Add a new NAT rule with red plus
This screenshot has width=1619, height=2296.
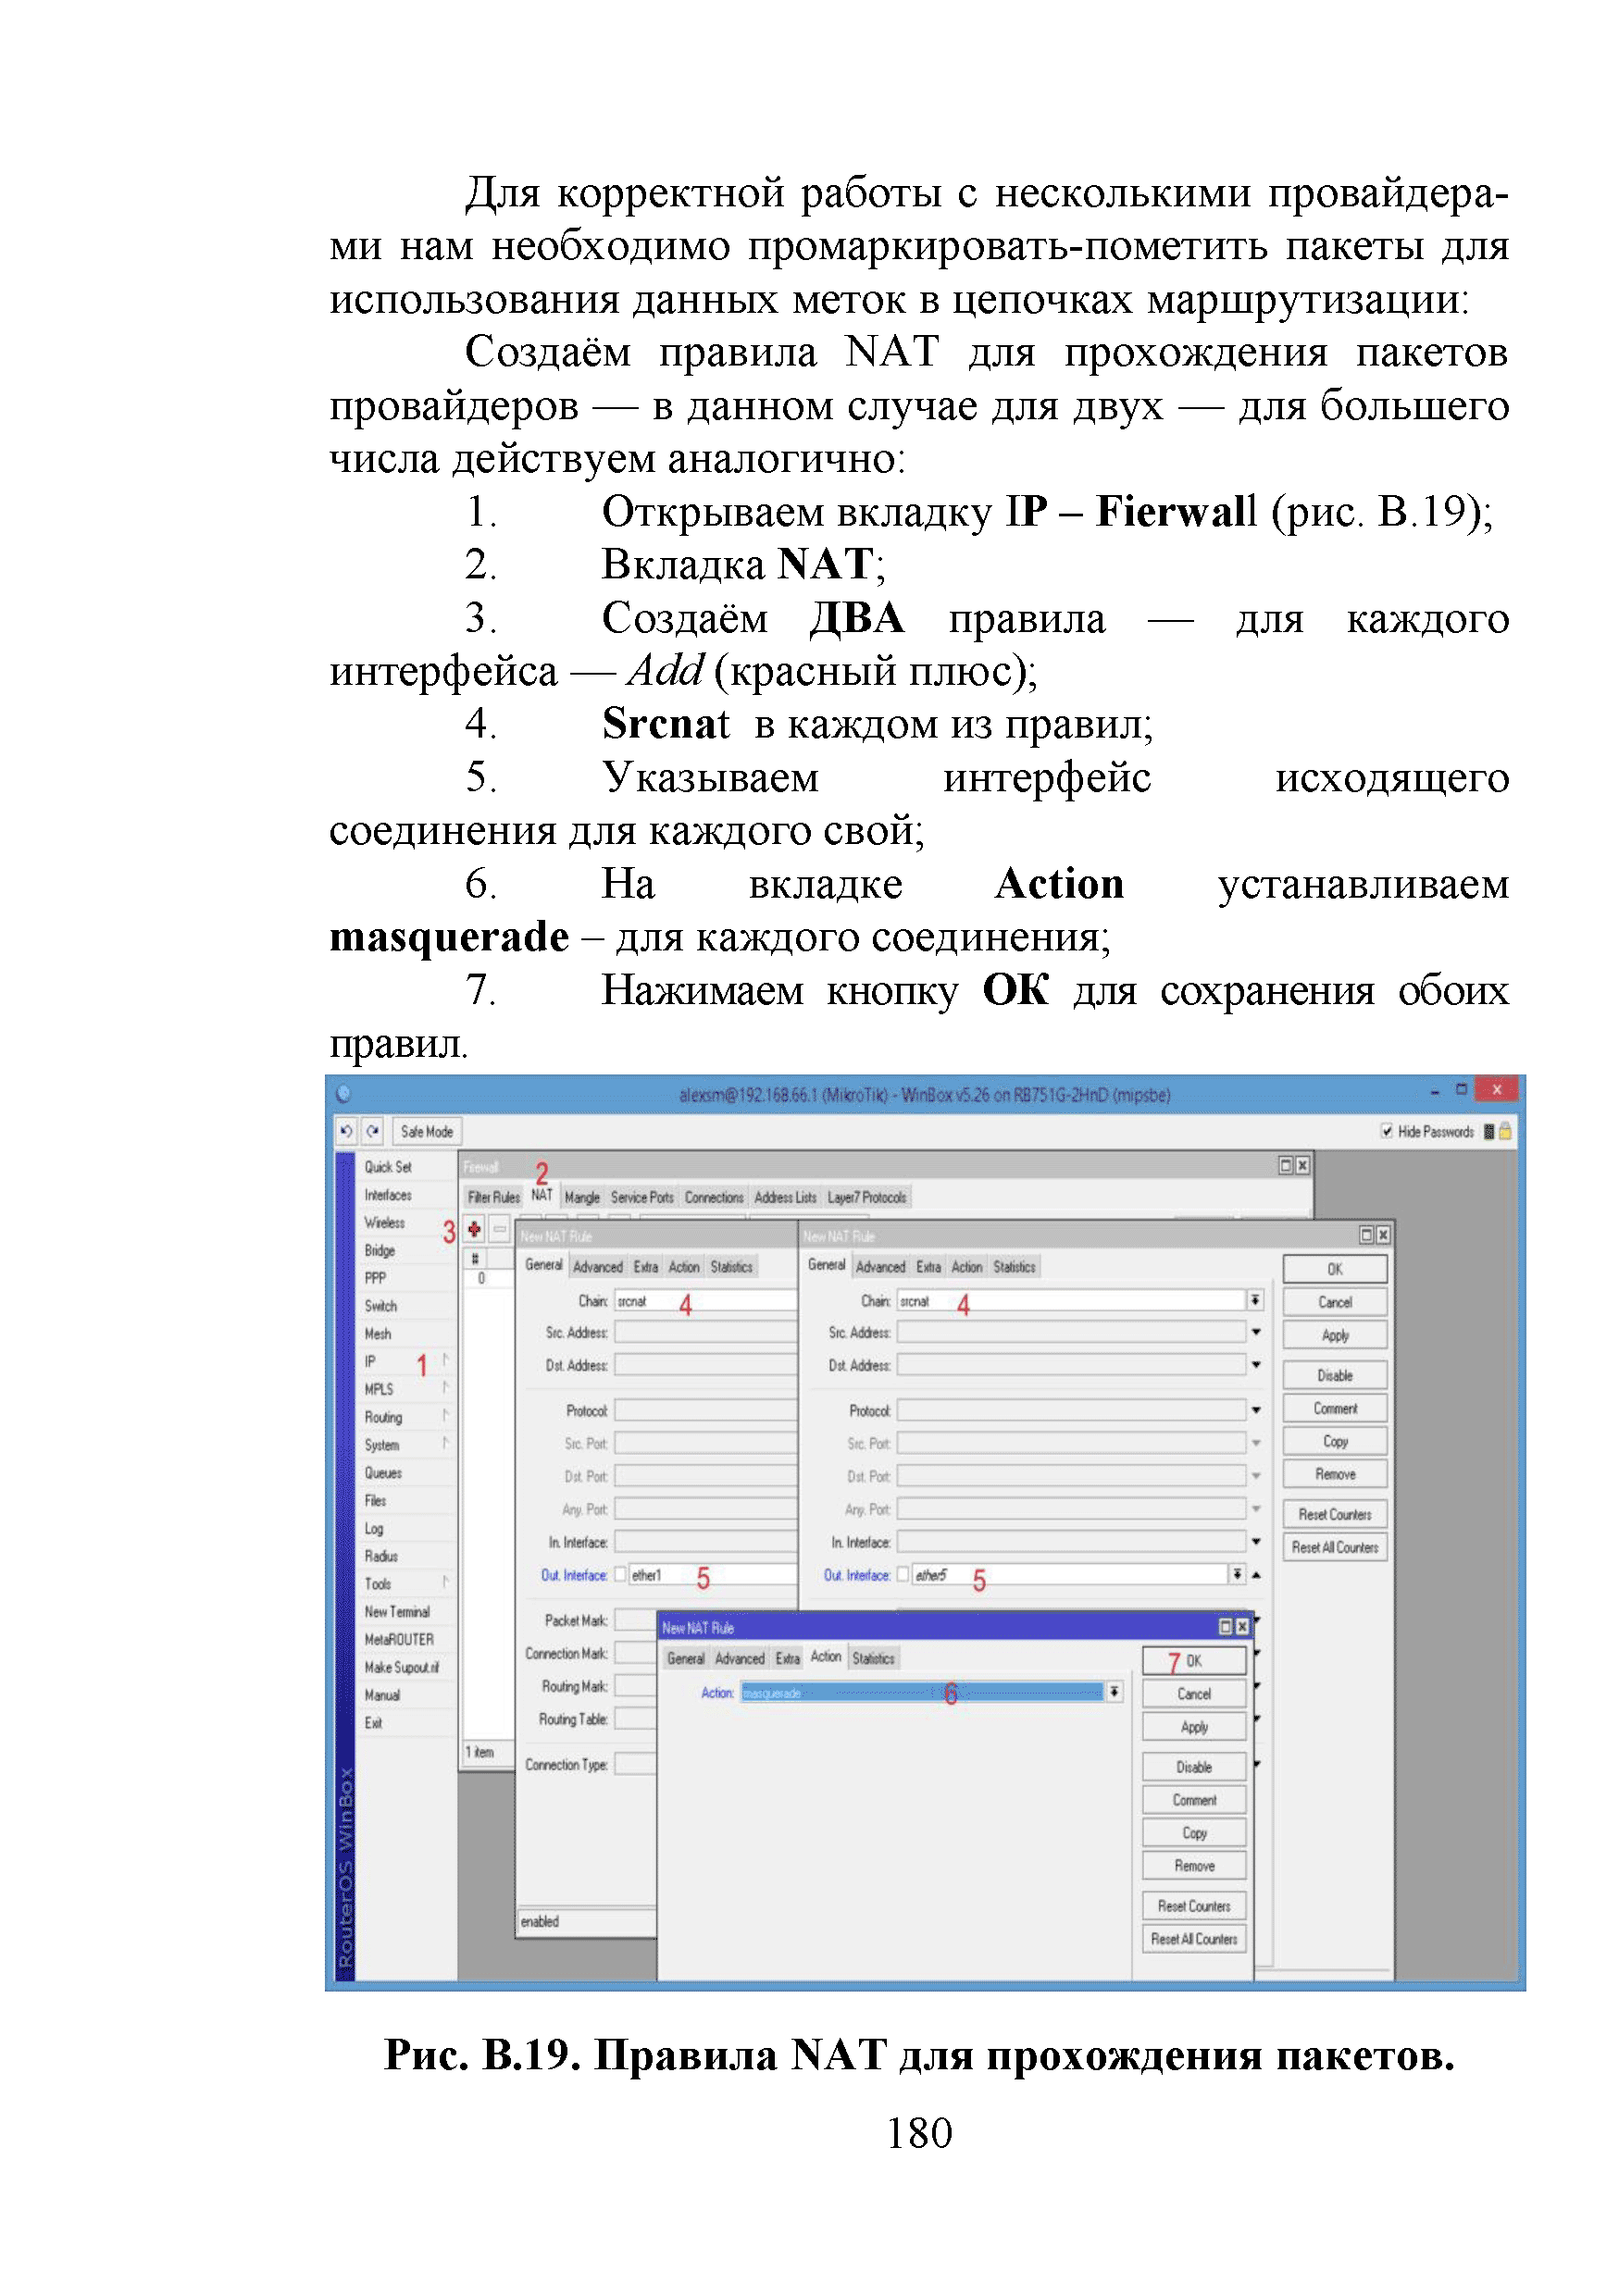pos(474,1229)
